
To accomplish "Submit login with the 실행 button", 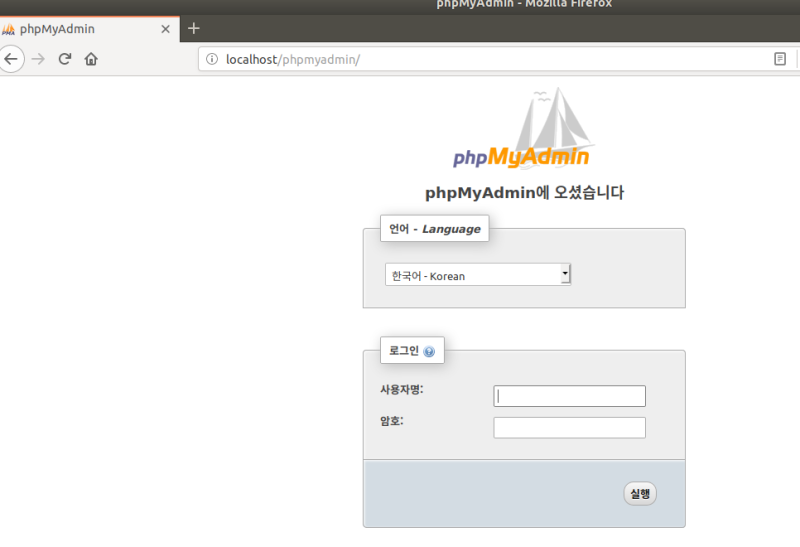I will (640, 493).
